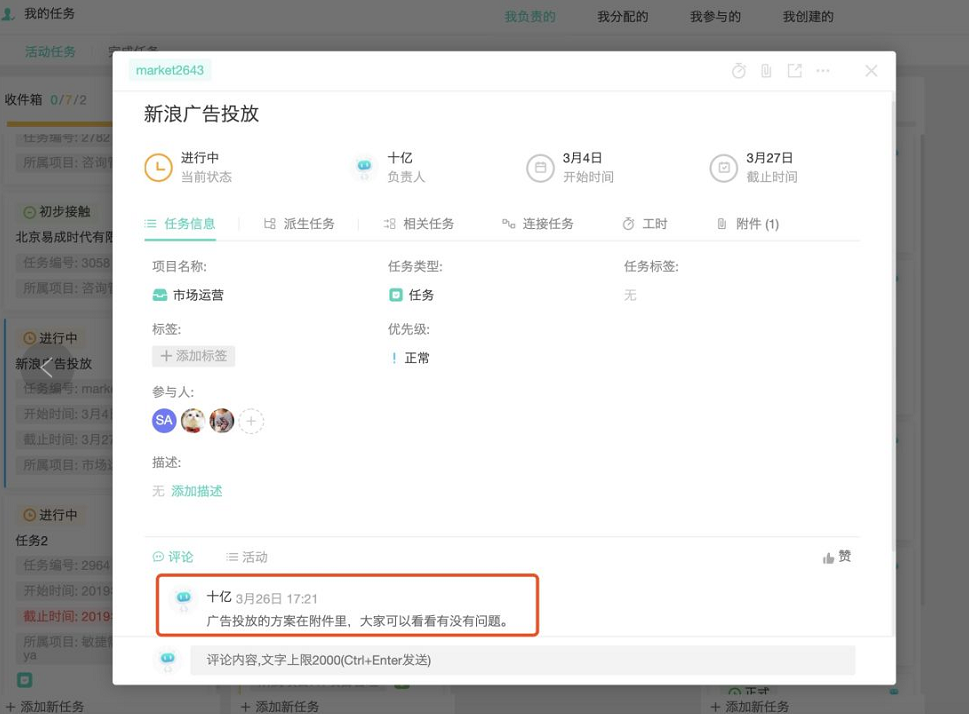Open the more options ellipsis menu
Image resolution: width=969 pixels, height=714 pixels.
823,71
